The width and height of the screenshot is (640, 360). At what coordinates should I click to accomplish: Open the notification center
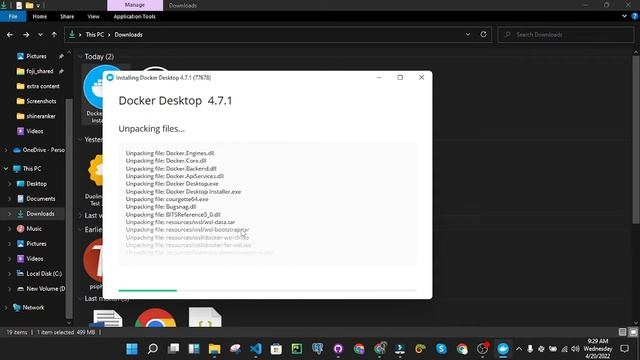624,349
